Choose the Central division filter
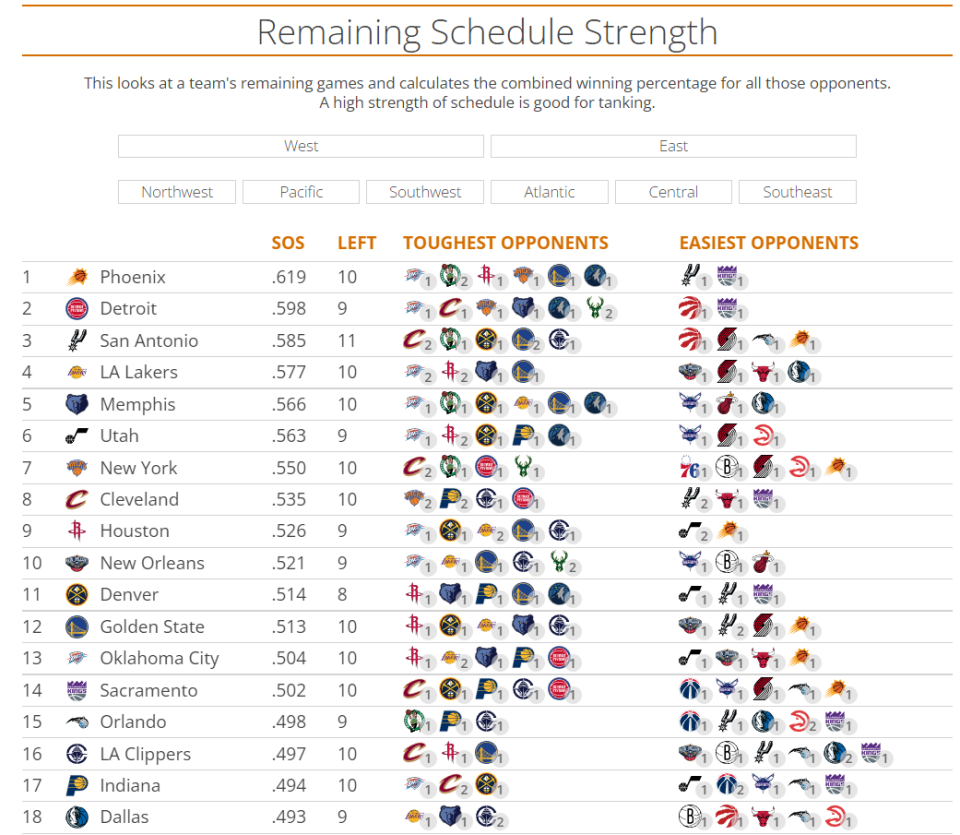The height and width of the screenshot is (835, 960). 673,192
